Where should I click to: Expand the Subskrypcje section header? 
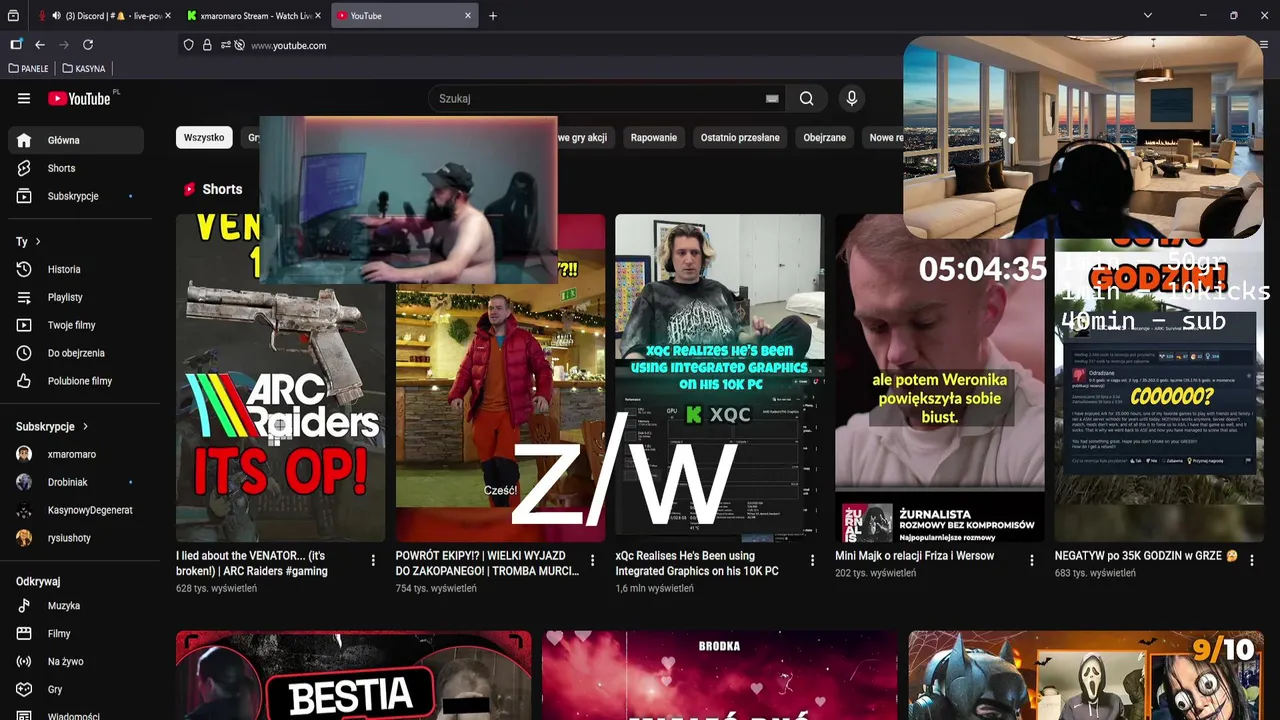(52, 426)
